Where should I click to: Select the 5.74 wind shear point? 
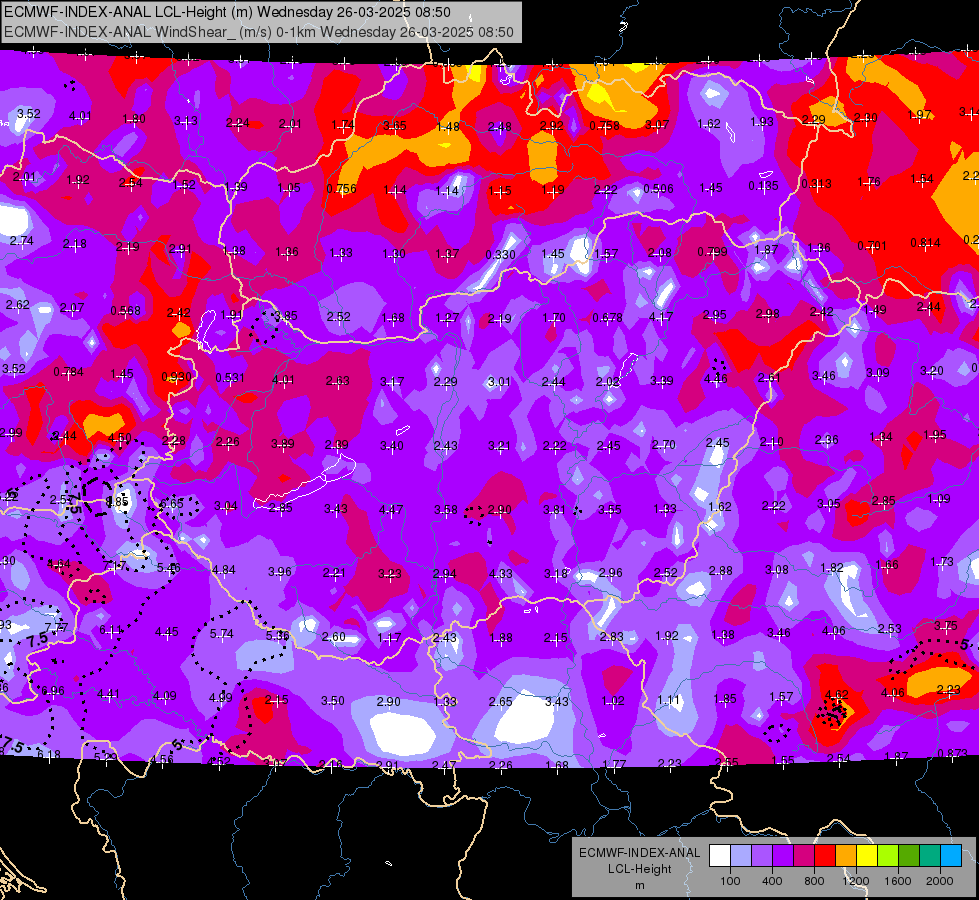click(221, 633)
